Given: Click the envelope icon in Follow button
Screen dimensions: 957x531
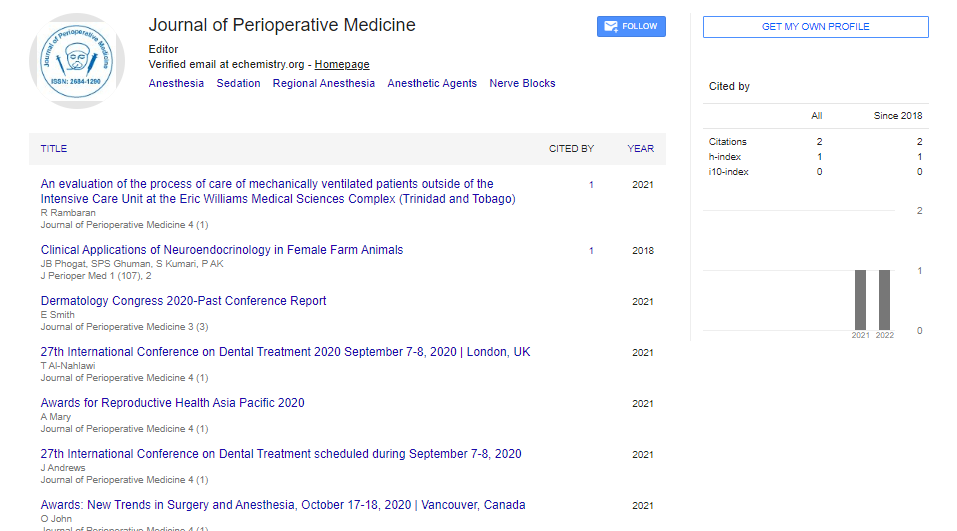Looking at the screenshot, I should (x=609, y=27).
